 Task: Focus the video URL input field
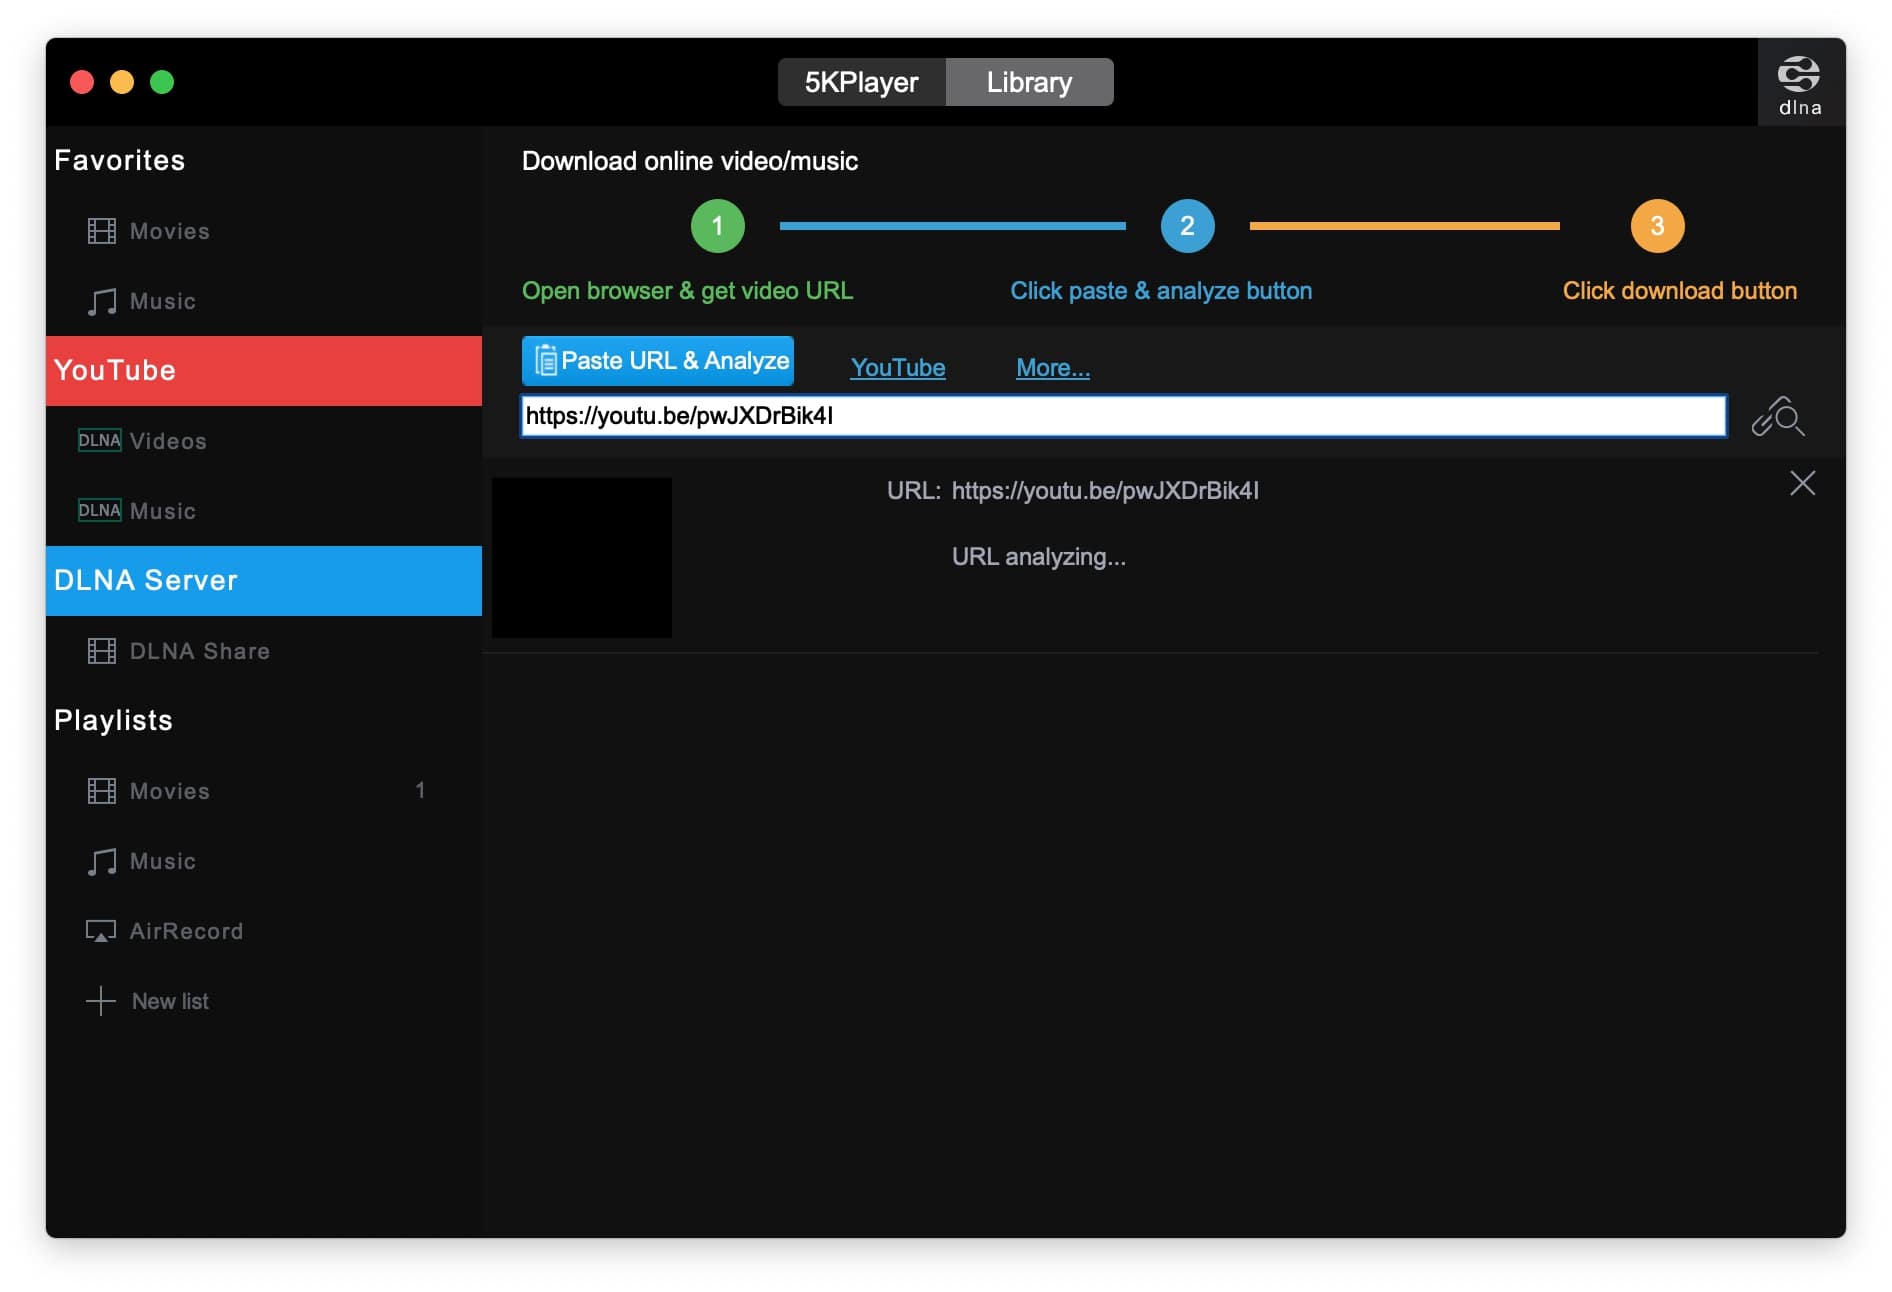click(1124, 416)
